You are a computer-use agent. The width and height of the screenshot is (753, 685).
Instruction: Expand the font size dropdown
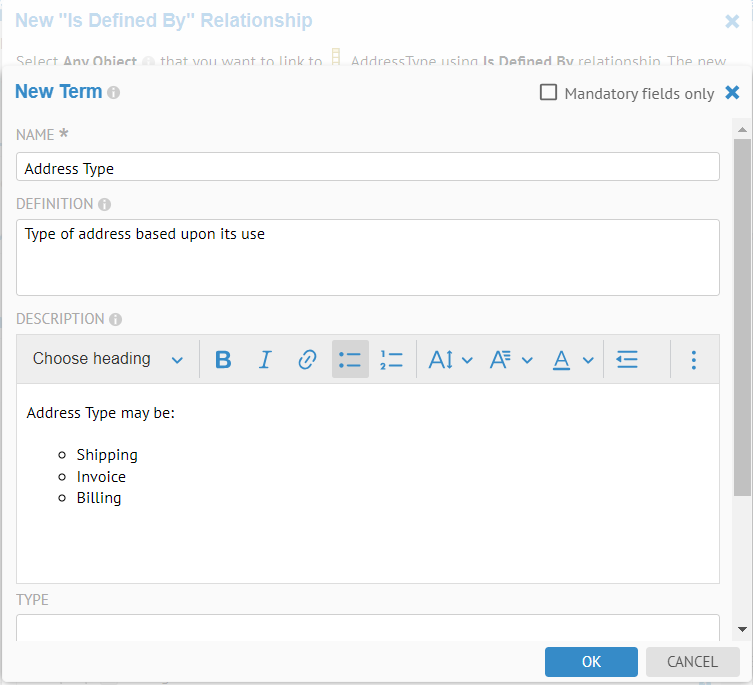tap(450, 359)
